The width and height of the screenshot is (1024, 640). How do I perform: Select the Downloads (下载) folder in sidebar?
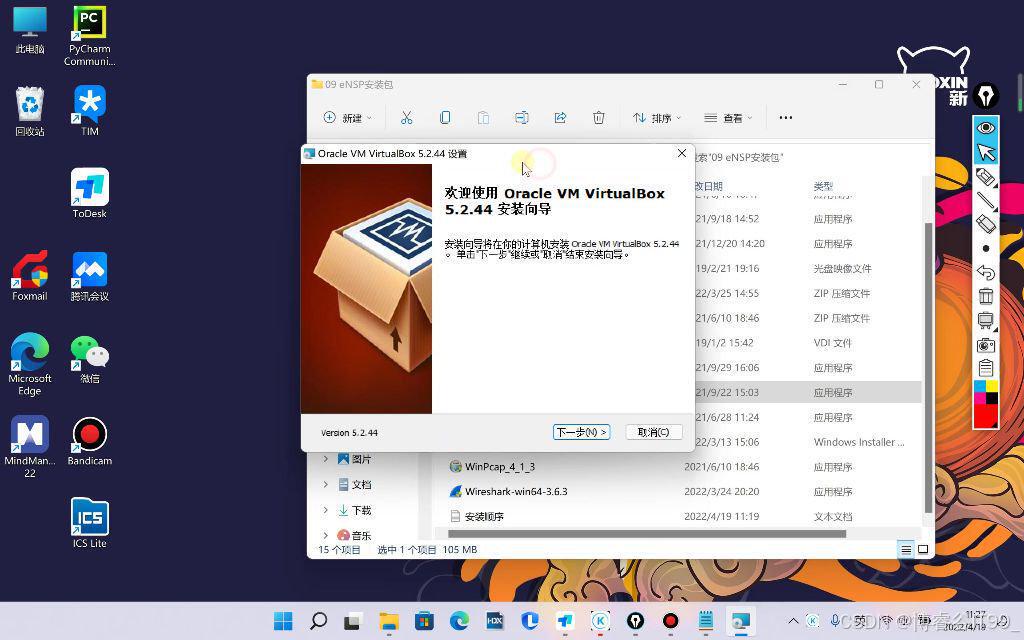355,510
